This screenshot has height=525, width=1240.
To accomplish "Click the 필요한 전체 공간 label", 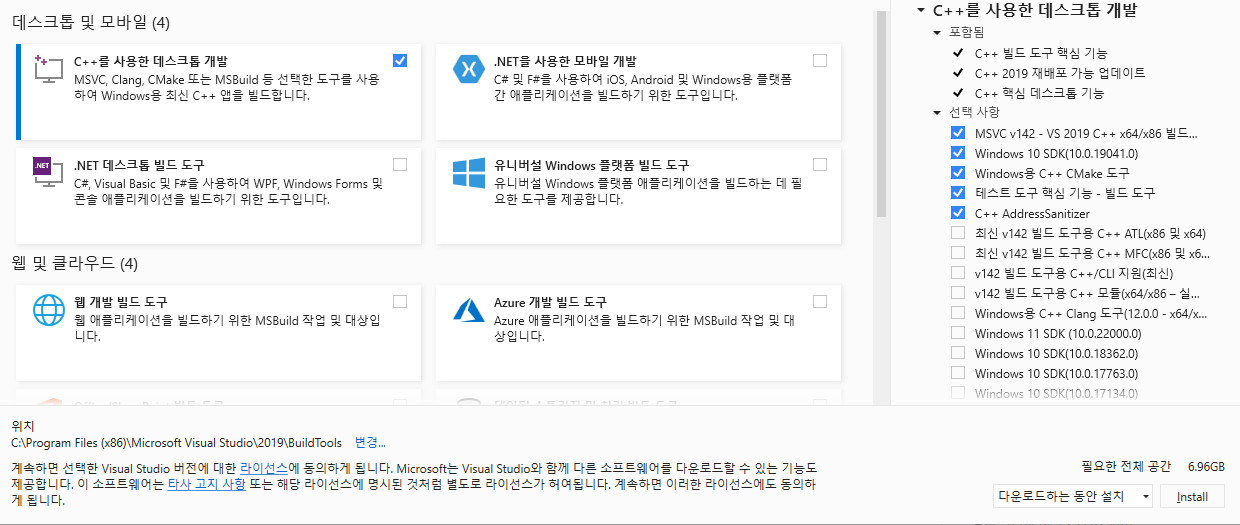I will pyautogui.click(x=1126, y=467).
